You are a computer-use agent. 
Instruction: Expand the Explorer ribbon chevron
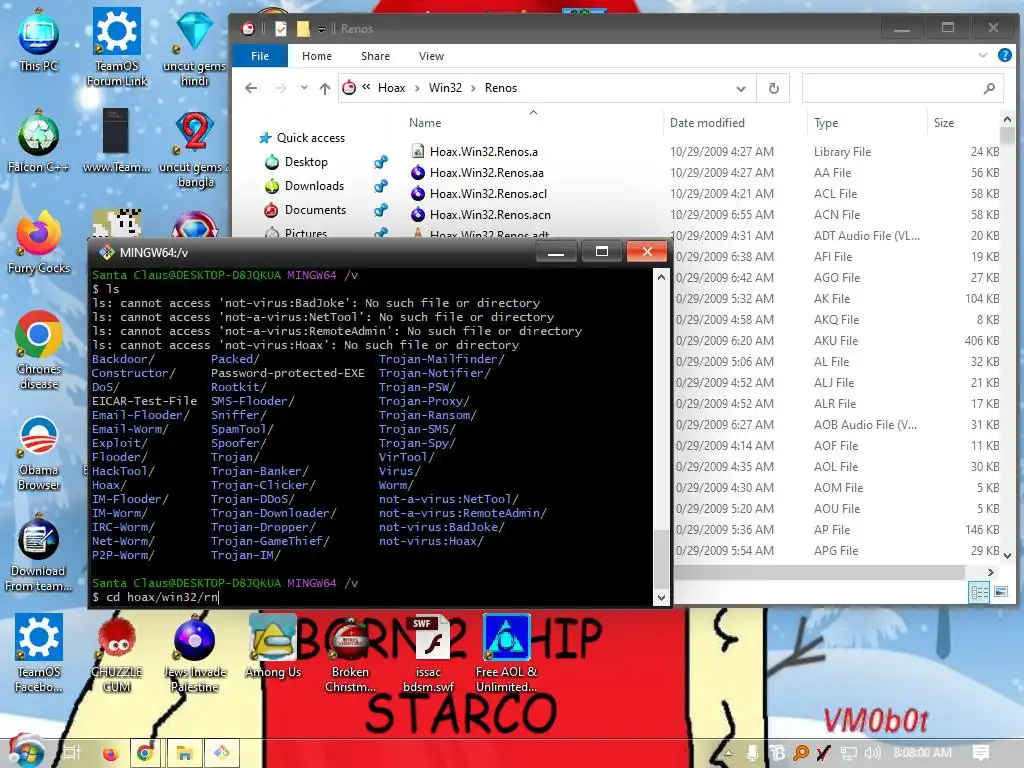pos(982,56)
